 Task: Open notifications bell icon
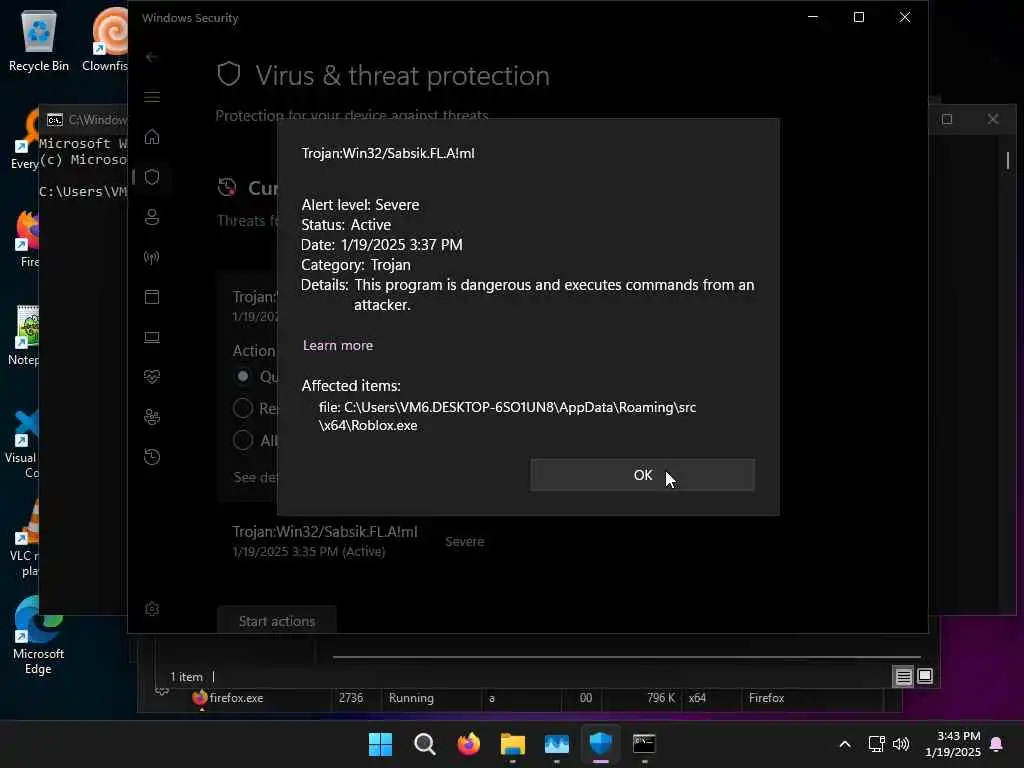pos(997,744)
